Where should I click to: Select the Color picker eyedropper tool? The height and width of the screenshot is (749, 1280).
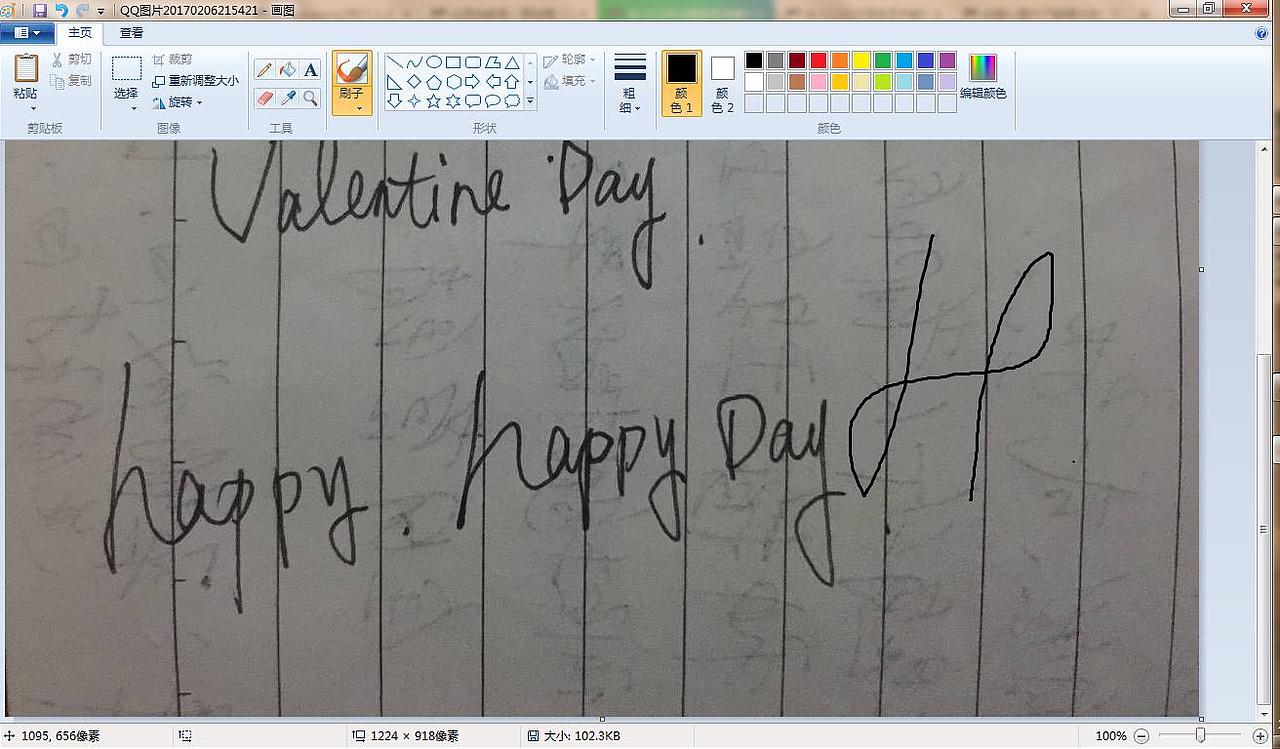coord(286,98)
